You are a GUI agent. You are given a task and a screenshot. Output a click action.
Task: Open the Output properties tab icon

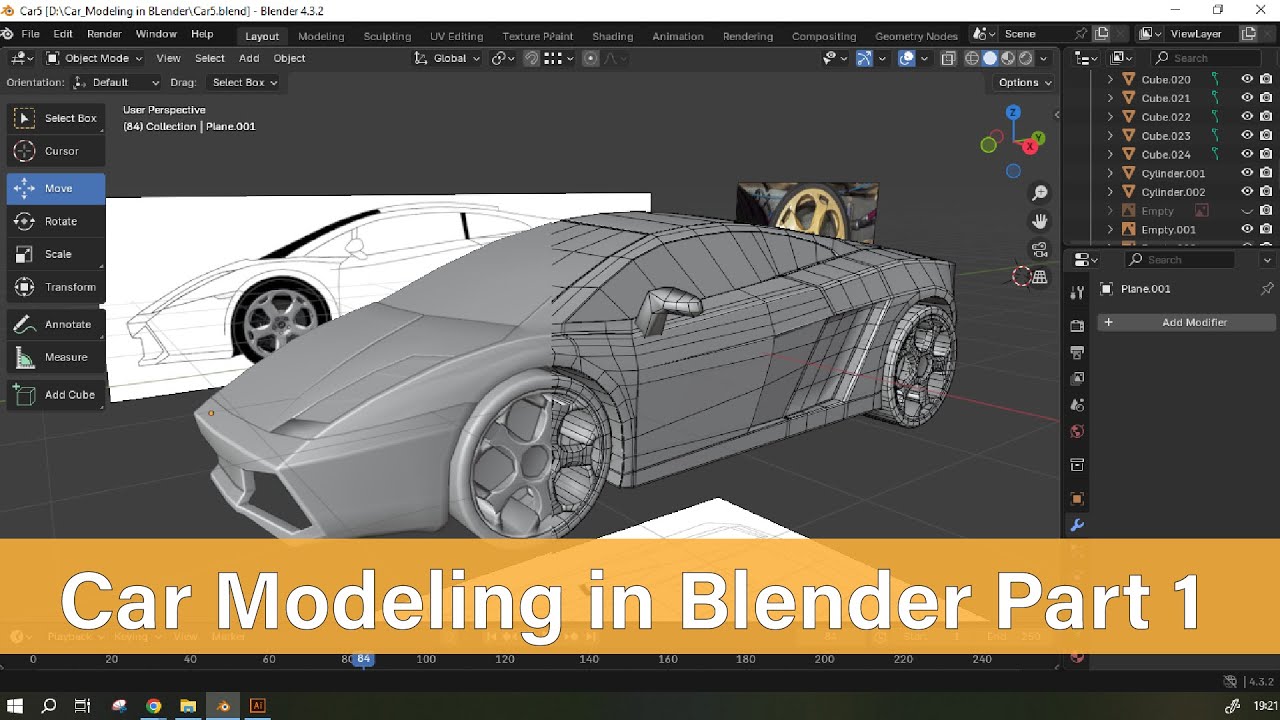tap(1077, 353)
